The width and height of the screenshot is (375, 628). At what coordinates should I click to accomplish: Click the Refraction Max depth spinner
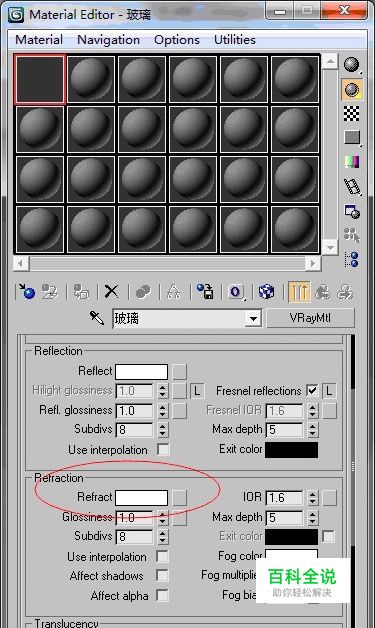coord(312,517)
